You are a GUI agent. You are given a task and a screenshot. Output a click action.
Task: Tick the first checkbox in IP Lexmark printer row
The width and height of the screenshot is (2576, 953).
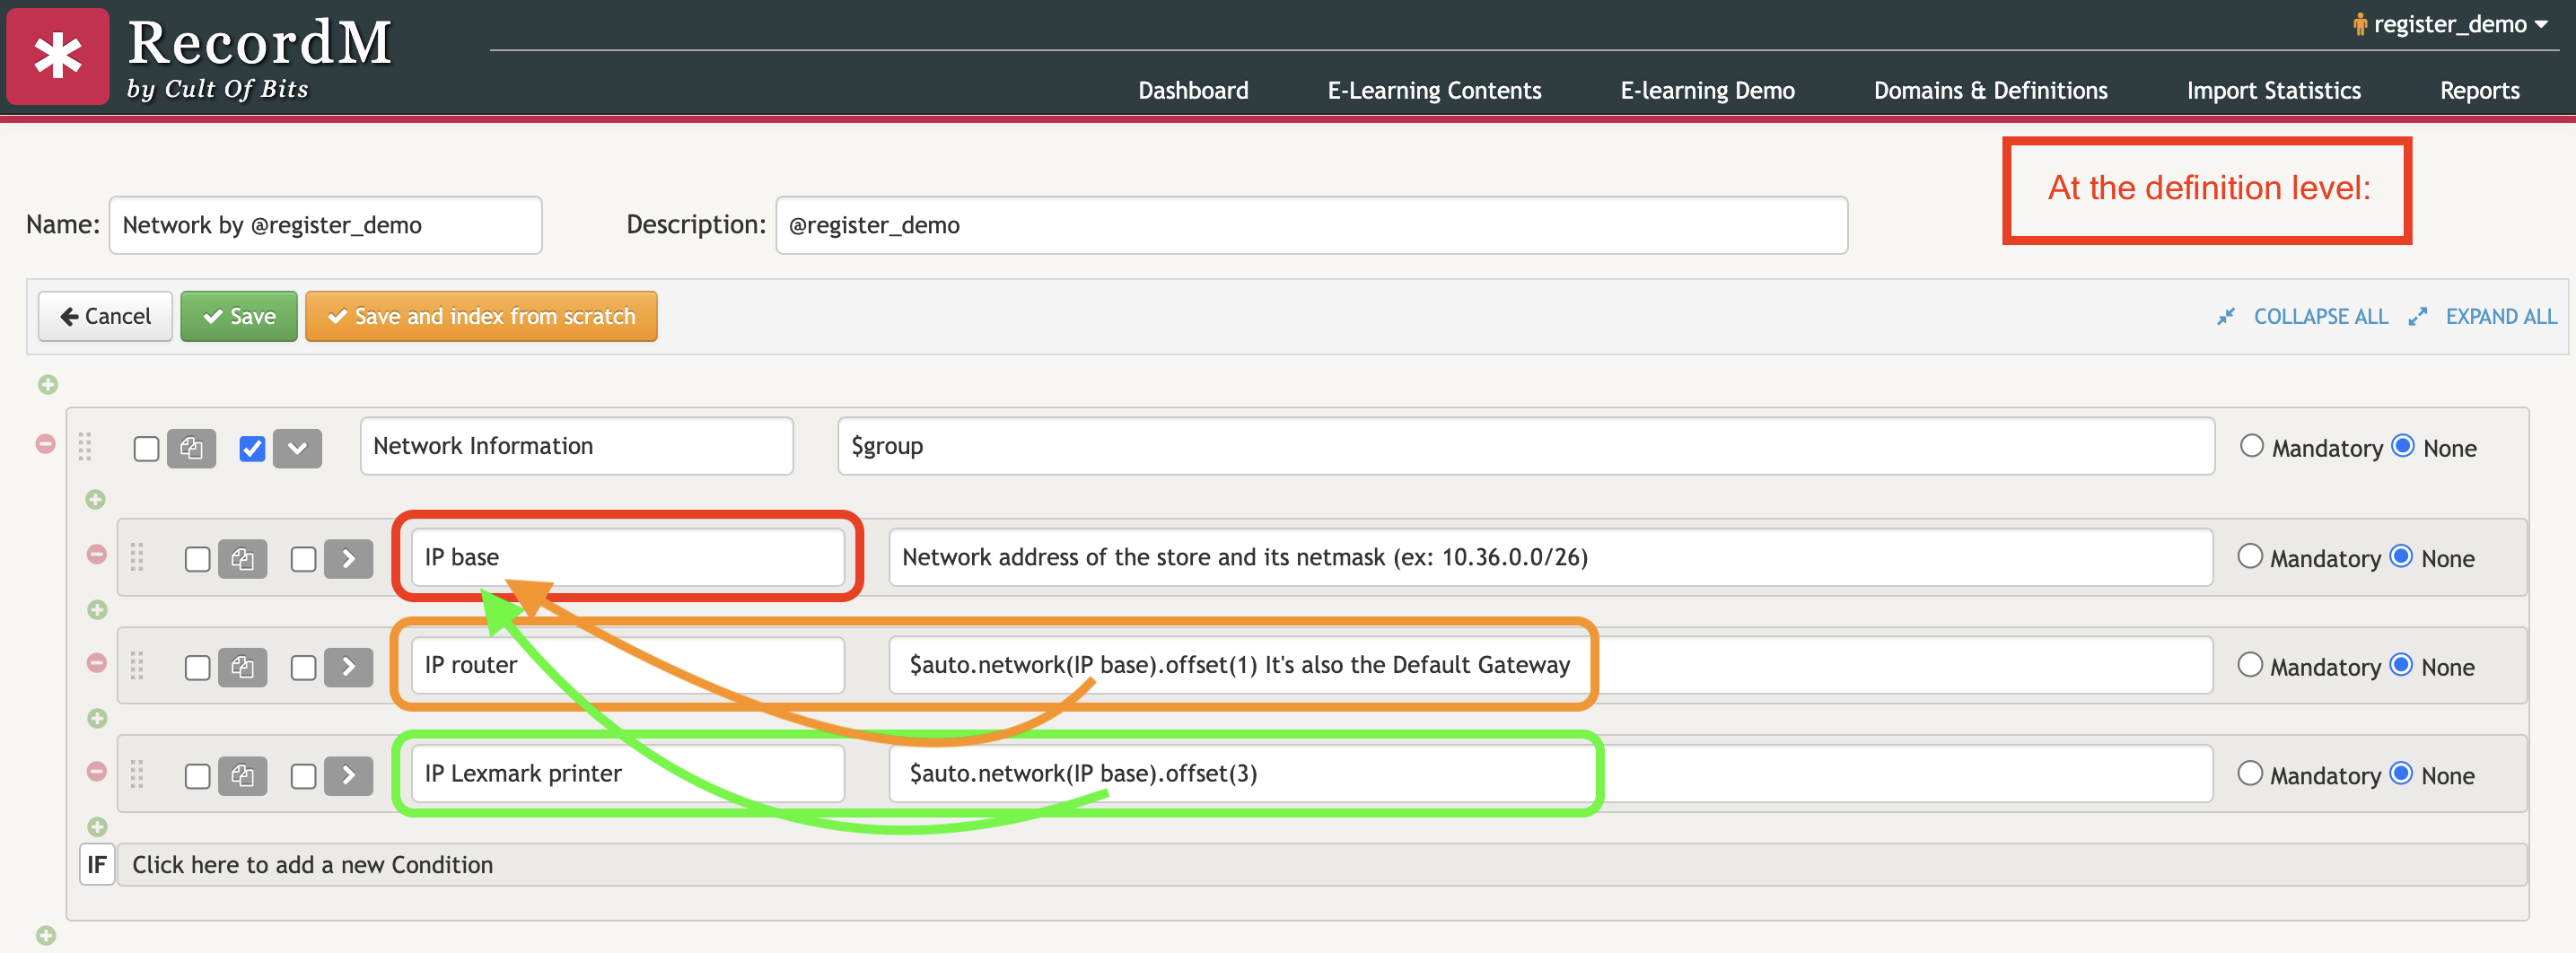(198, 777)
